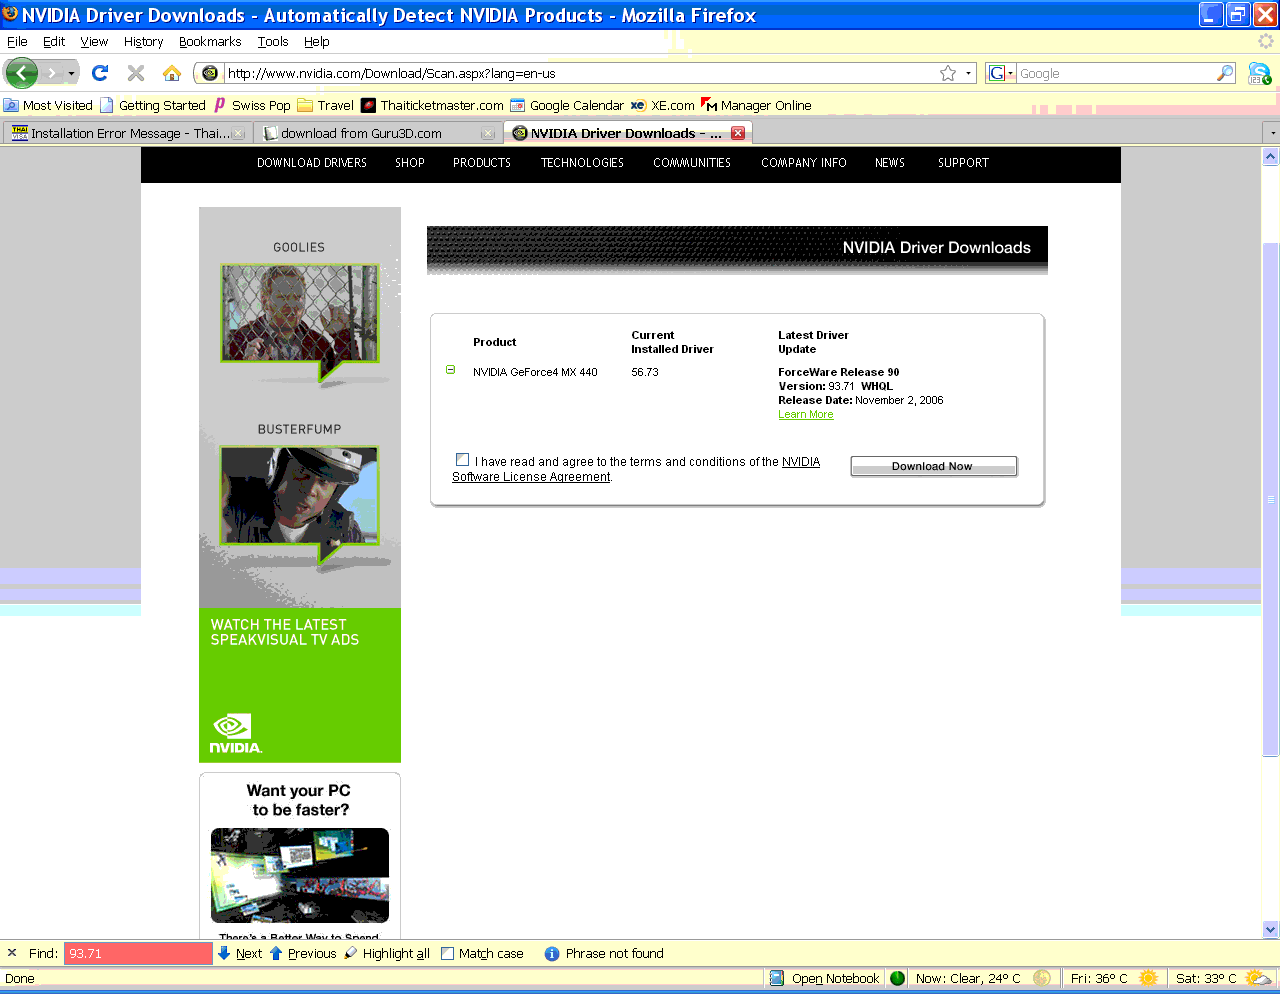Viewport: 1280px width, 994px height.
Task: Open the XE.com bookmark
Action: click(662, 105)
